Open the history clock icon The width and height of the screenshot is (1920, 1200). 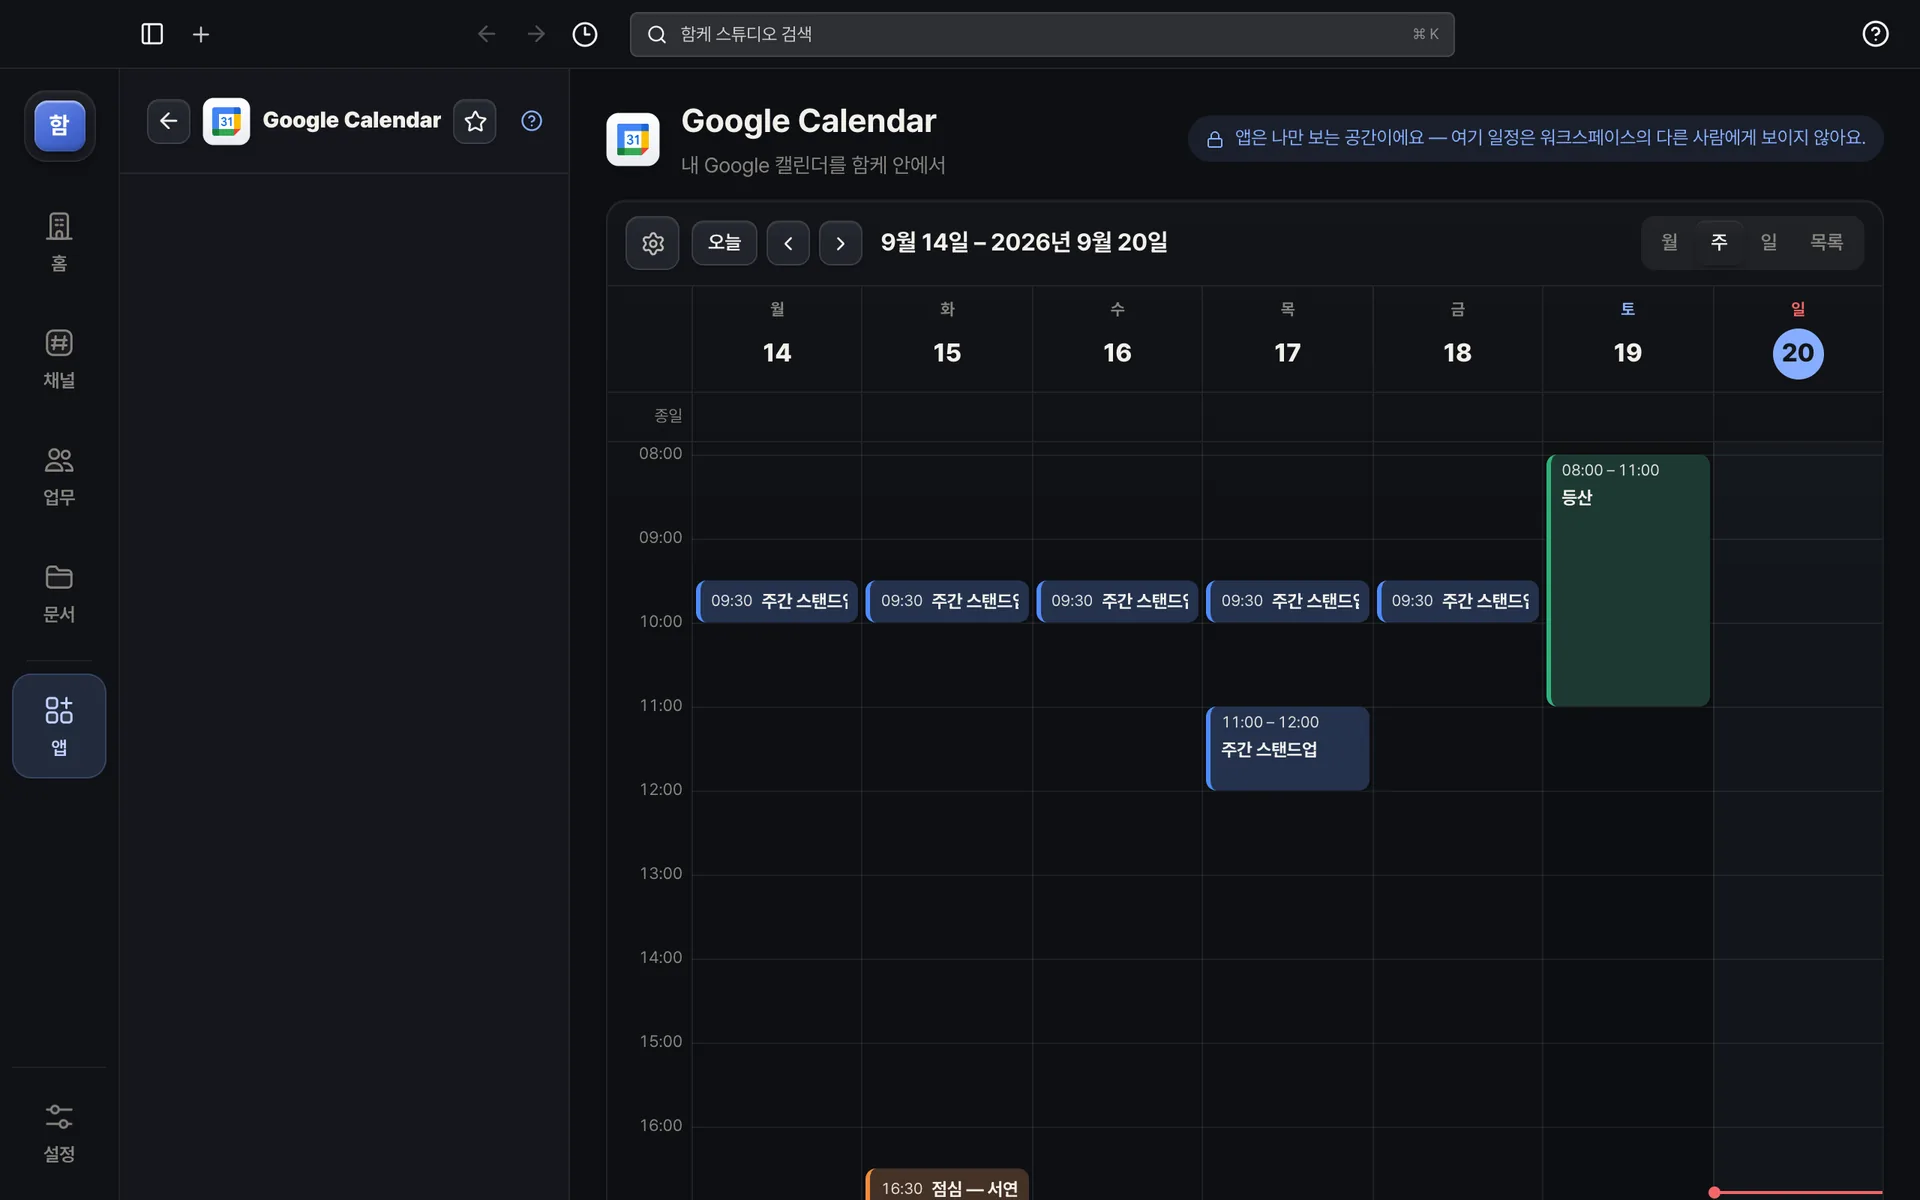[585, 34]
